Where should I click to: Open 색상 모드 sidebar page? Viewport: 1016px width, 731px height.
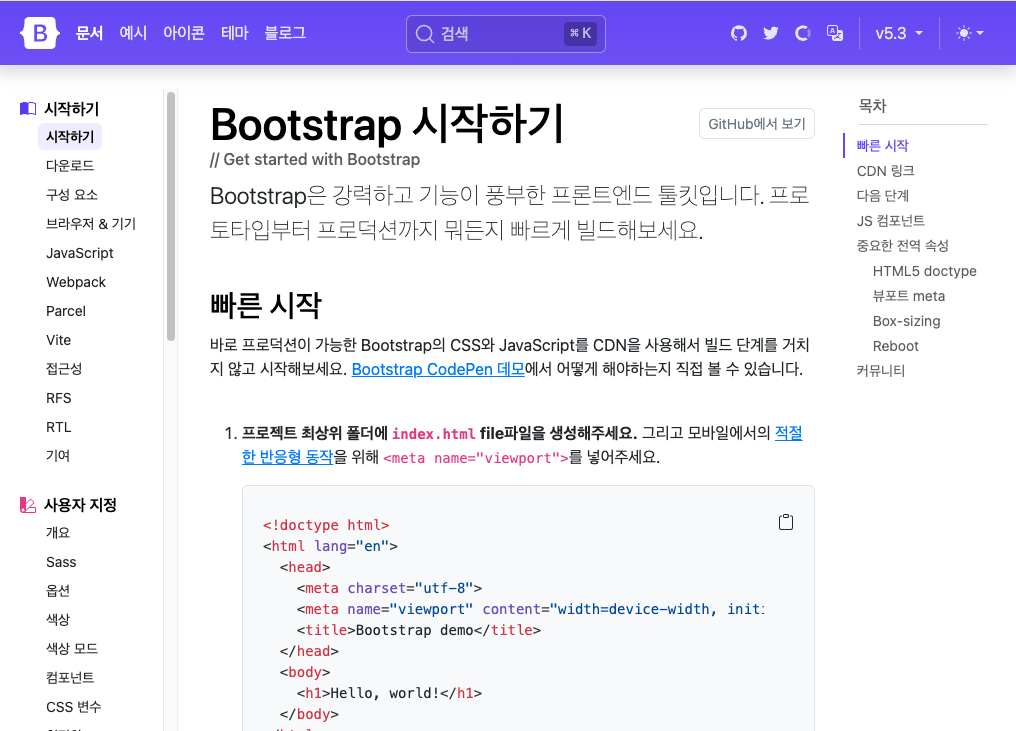pyautogui.click(x=72, y=649)
